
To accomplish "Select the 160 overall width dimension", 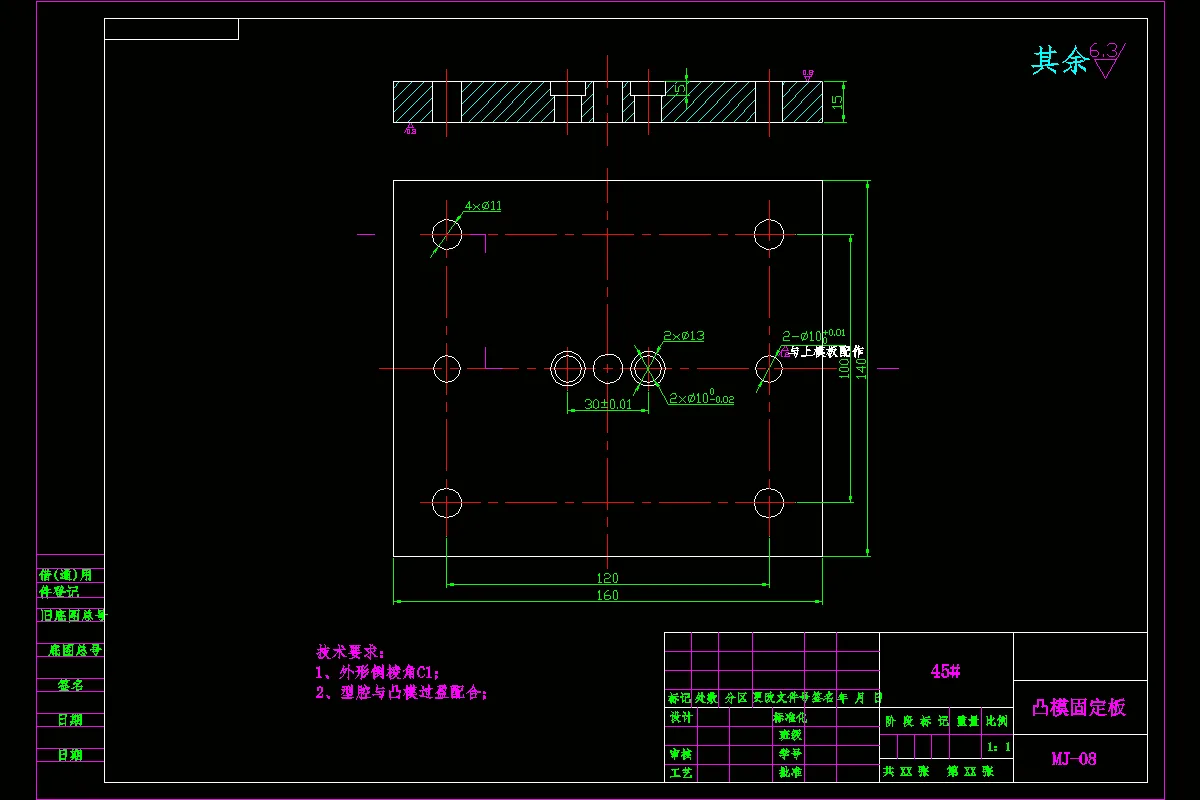I will tap(607, 595).
